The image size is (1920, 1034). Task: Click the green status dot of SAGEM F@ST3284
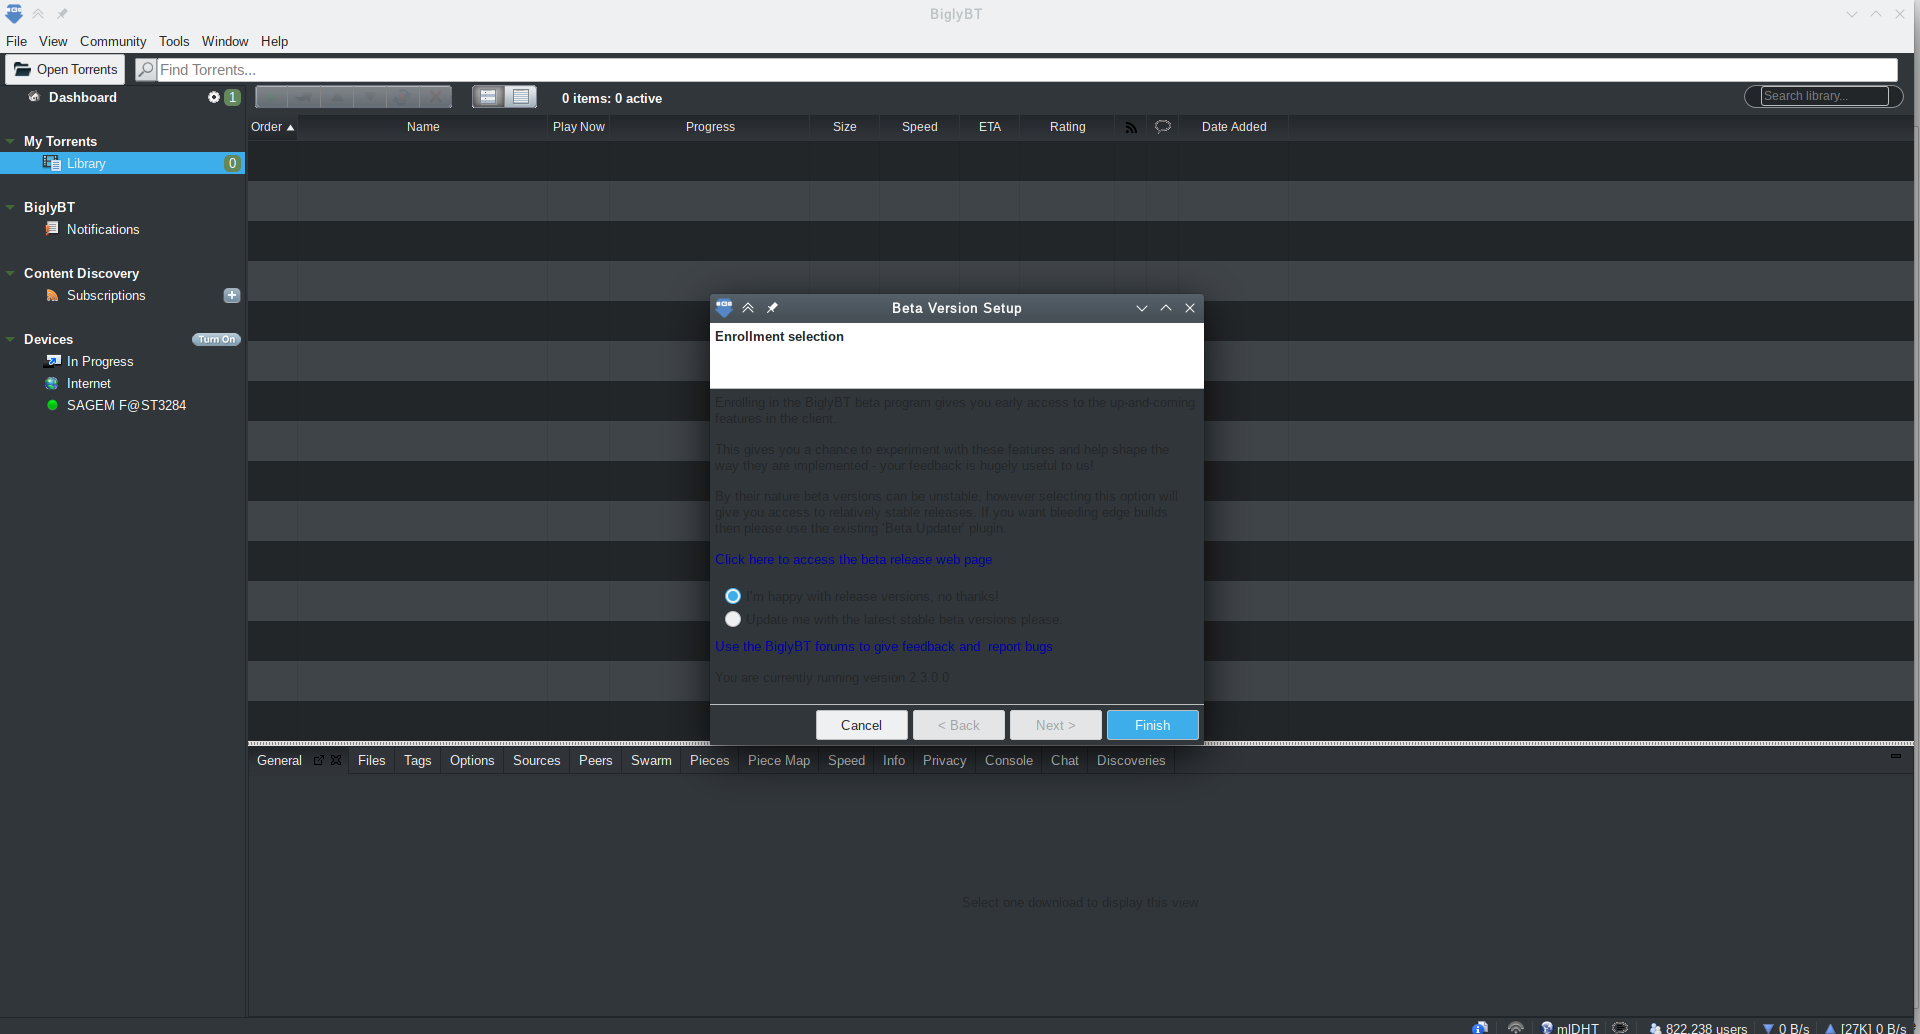coord(52,405)
